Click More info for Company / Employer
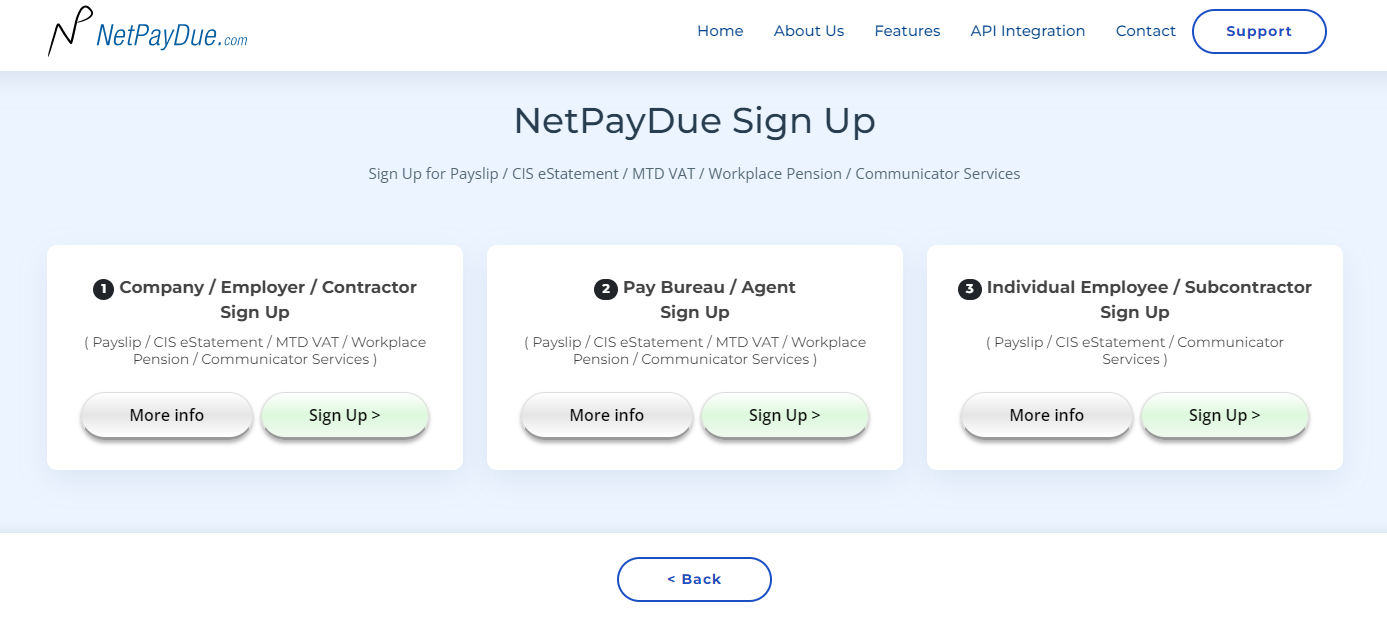Image resolution: width=1387 pixels, height=623 pixels. click(167, 415)
